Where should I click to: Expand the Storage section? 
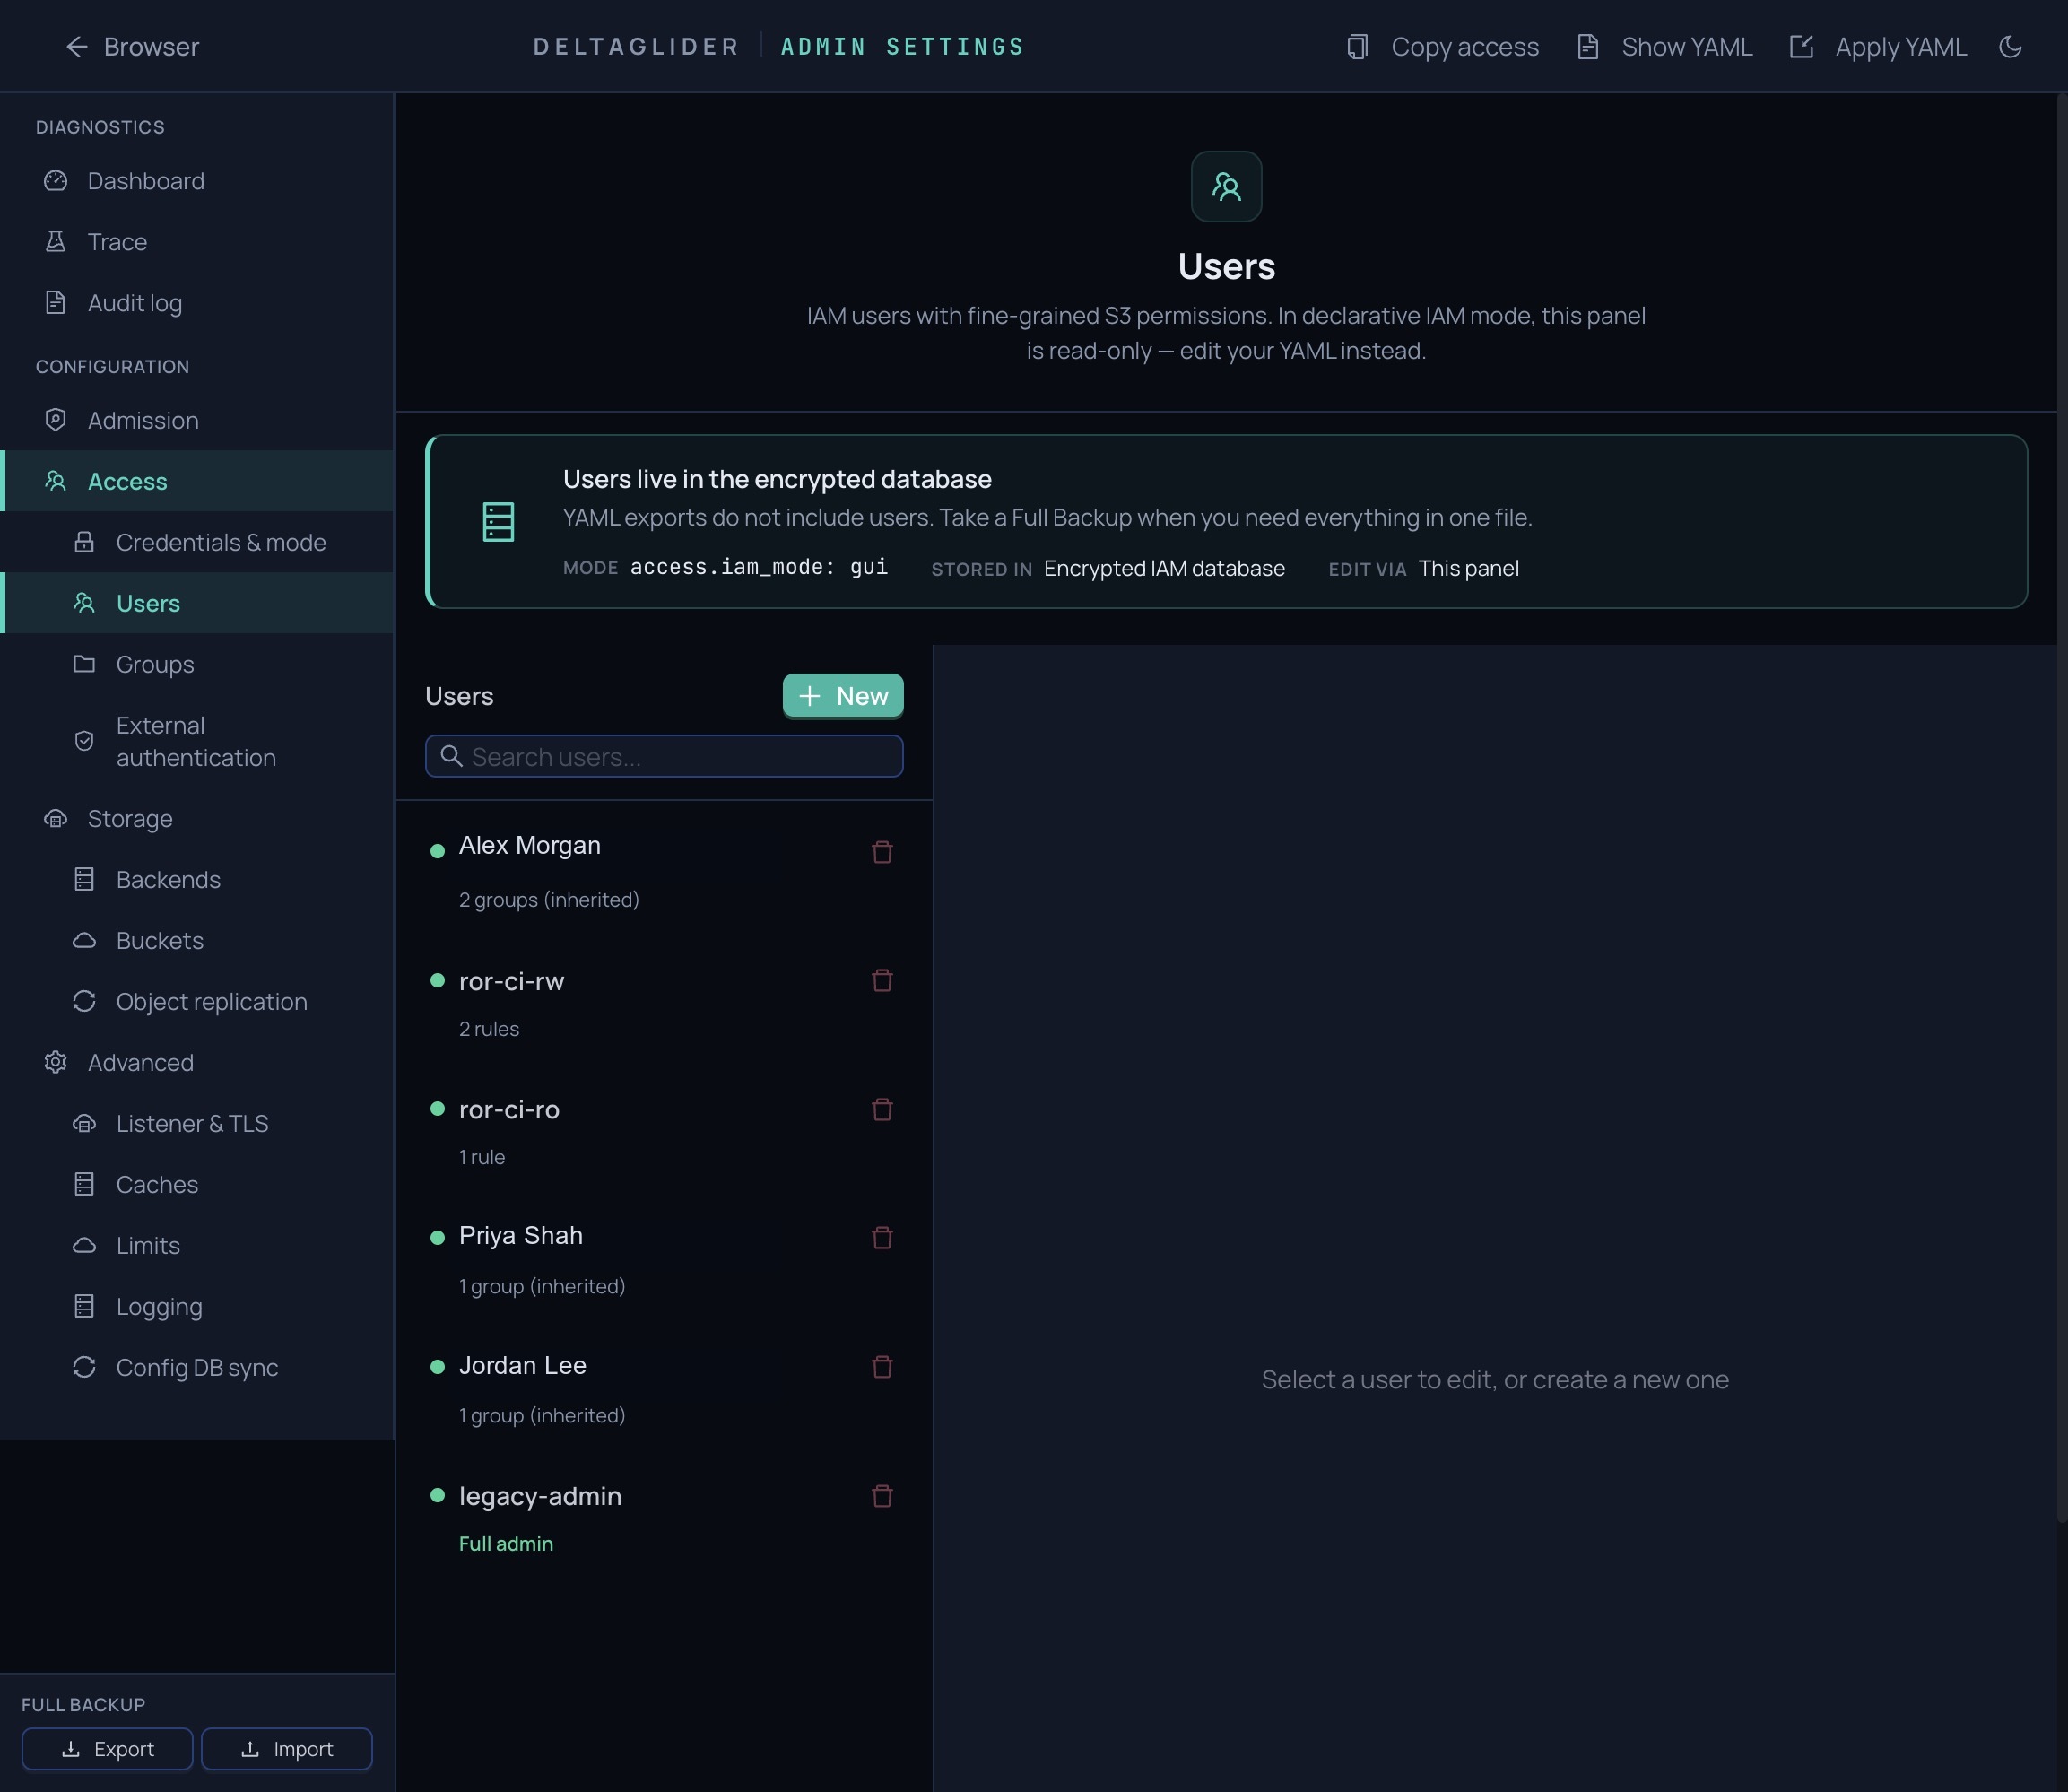coord(129,818)
